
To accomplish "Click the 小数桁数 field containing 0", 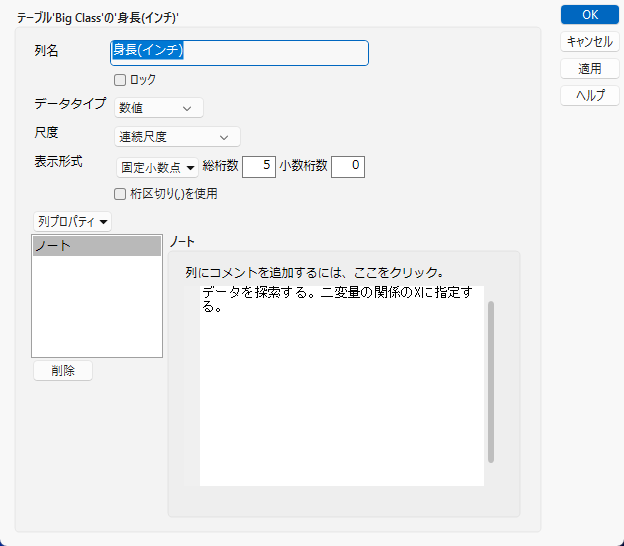I will pyautogui.click(x=348, y=167).
